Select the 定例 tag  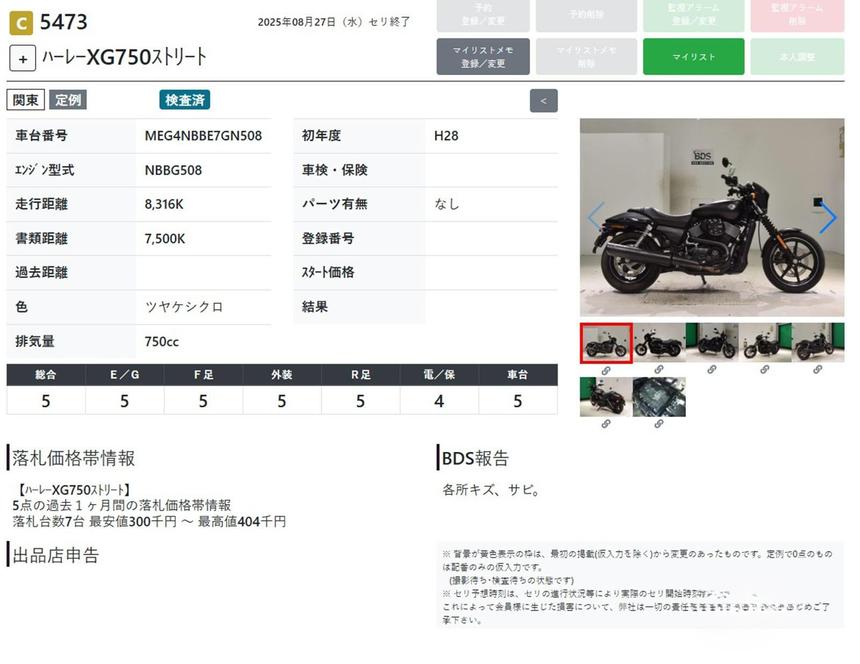68,100
